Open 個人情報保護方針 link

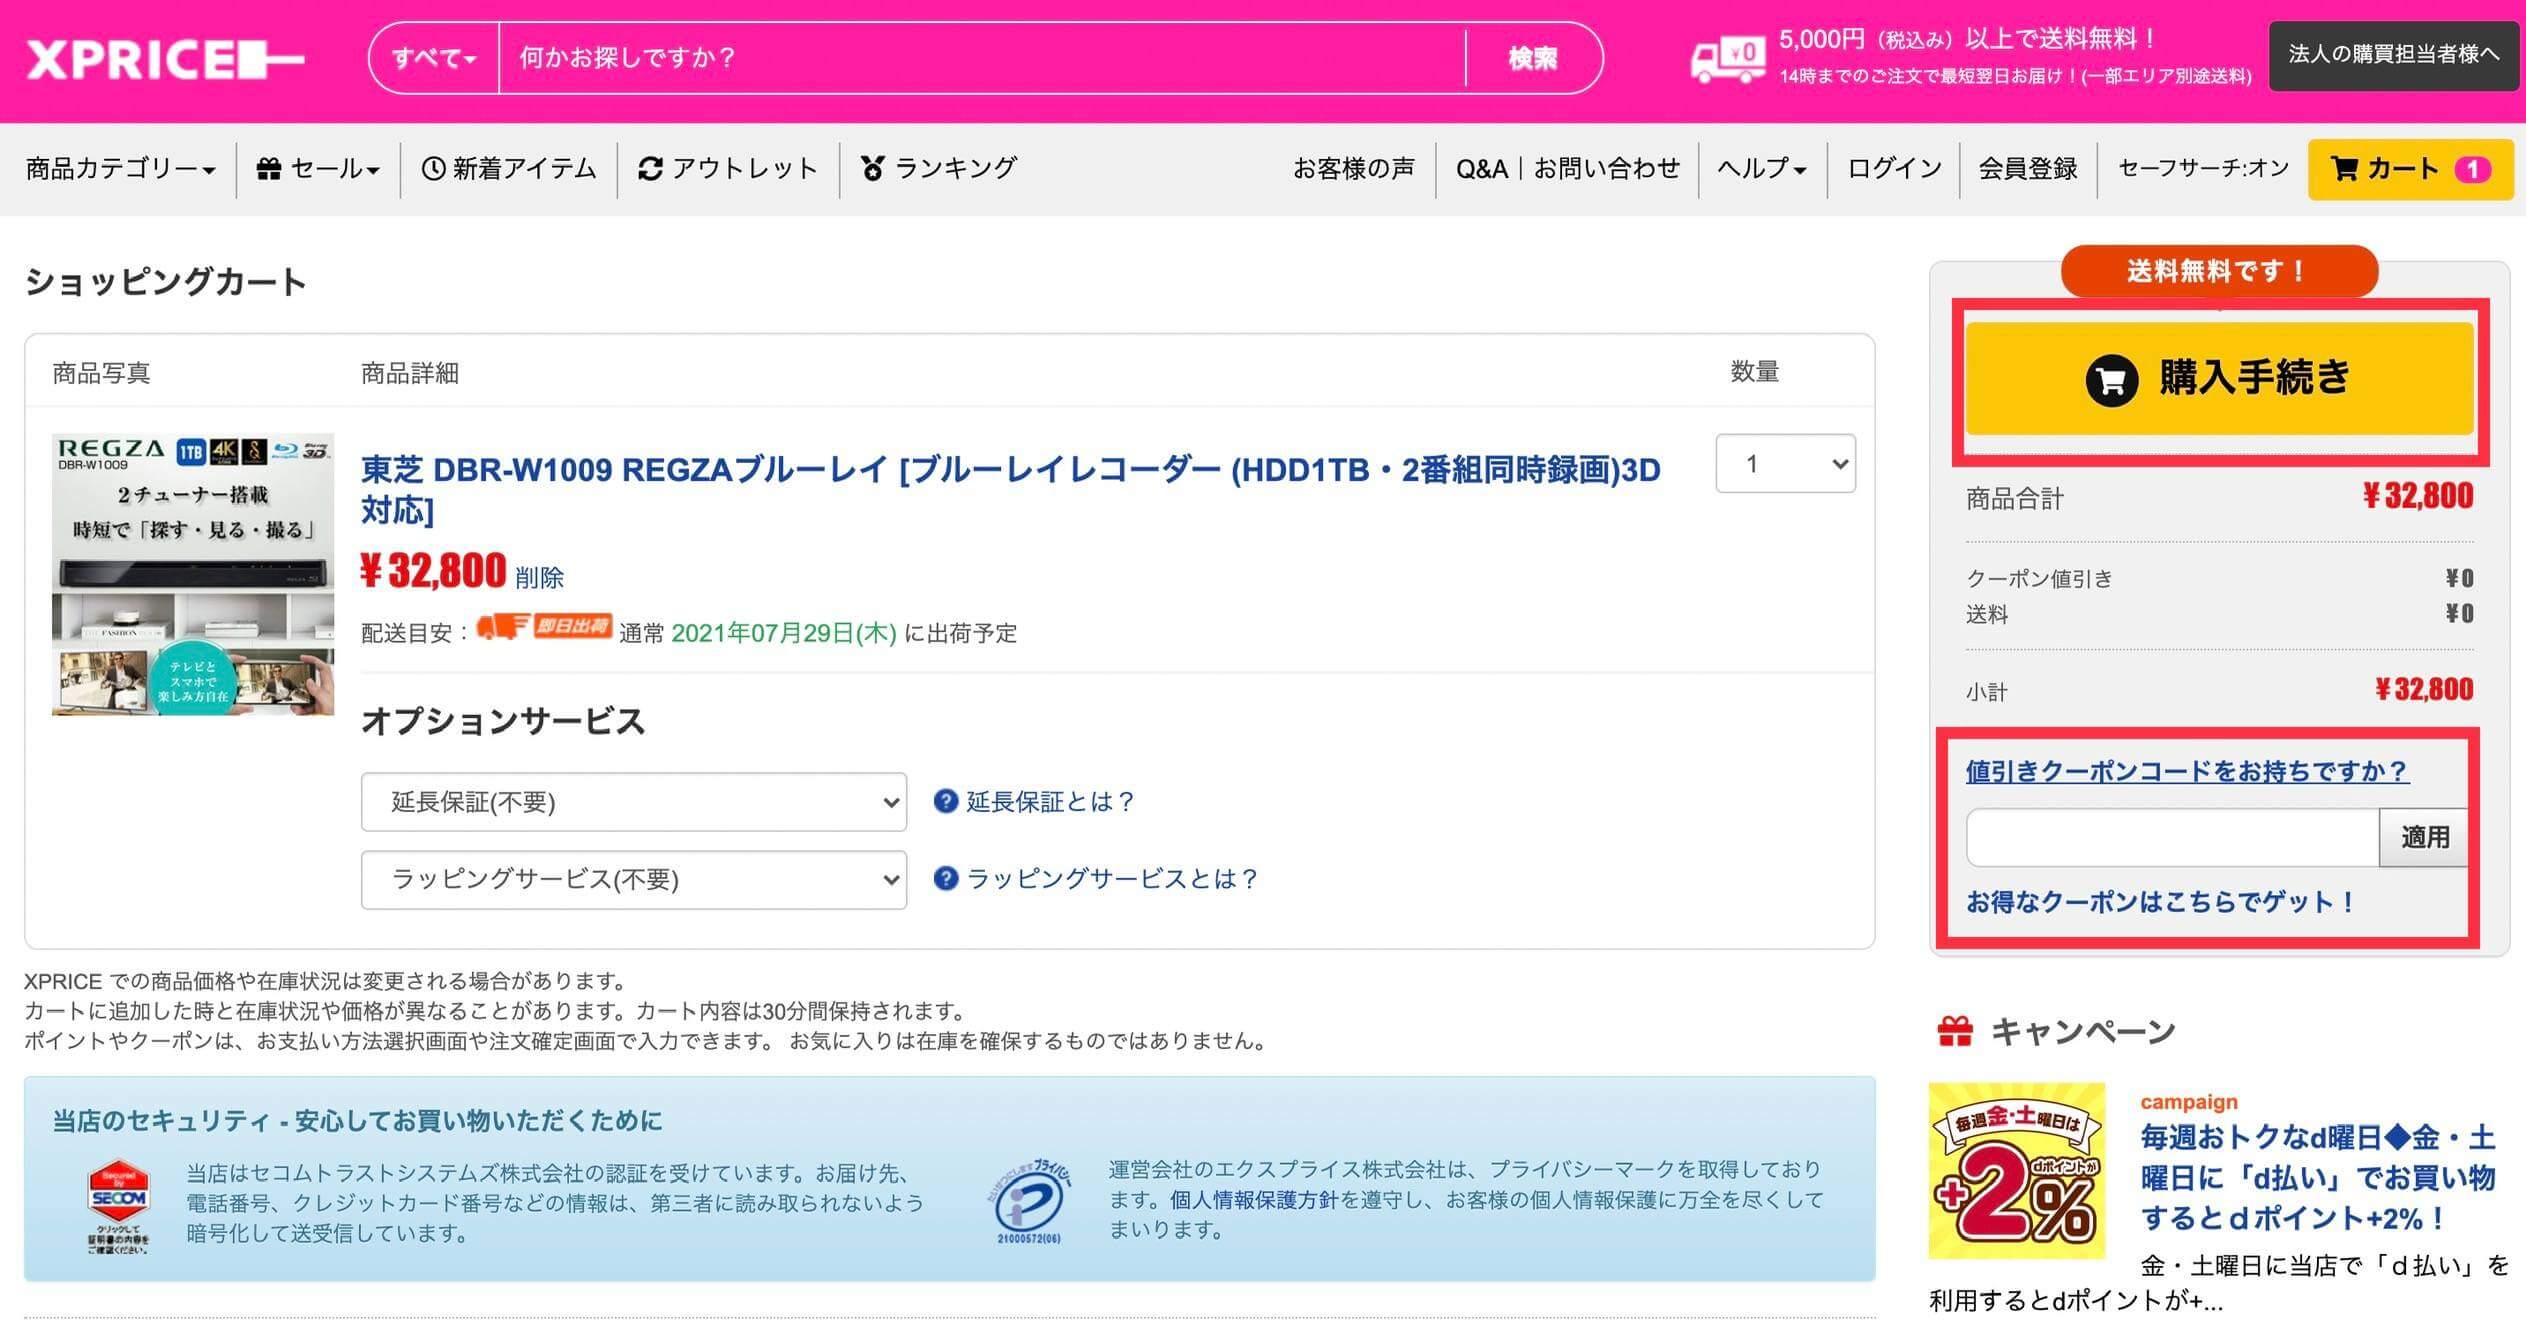tap(1254, 1200)
